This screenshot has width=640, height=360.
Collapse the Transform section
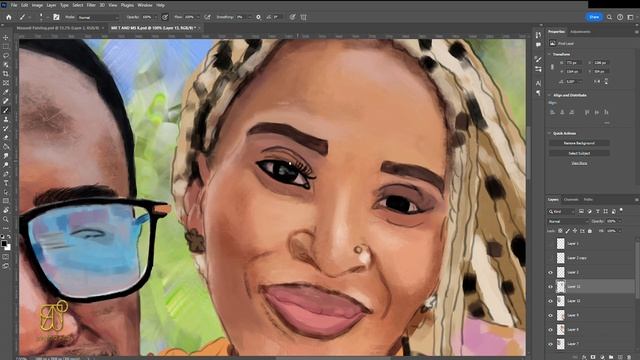coord(549,54)
